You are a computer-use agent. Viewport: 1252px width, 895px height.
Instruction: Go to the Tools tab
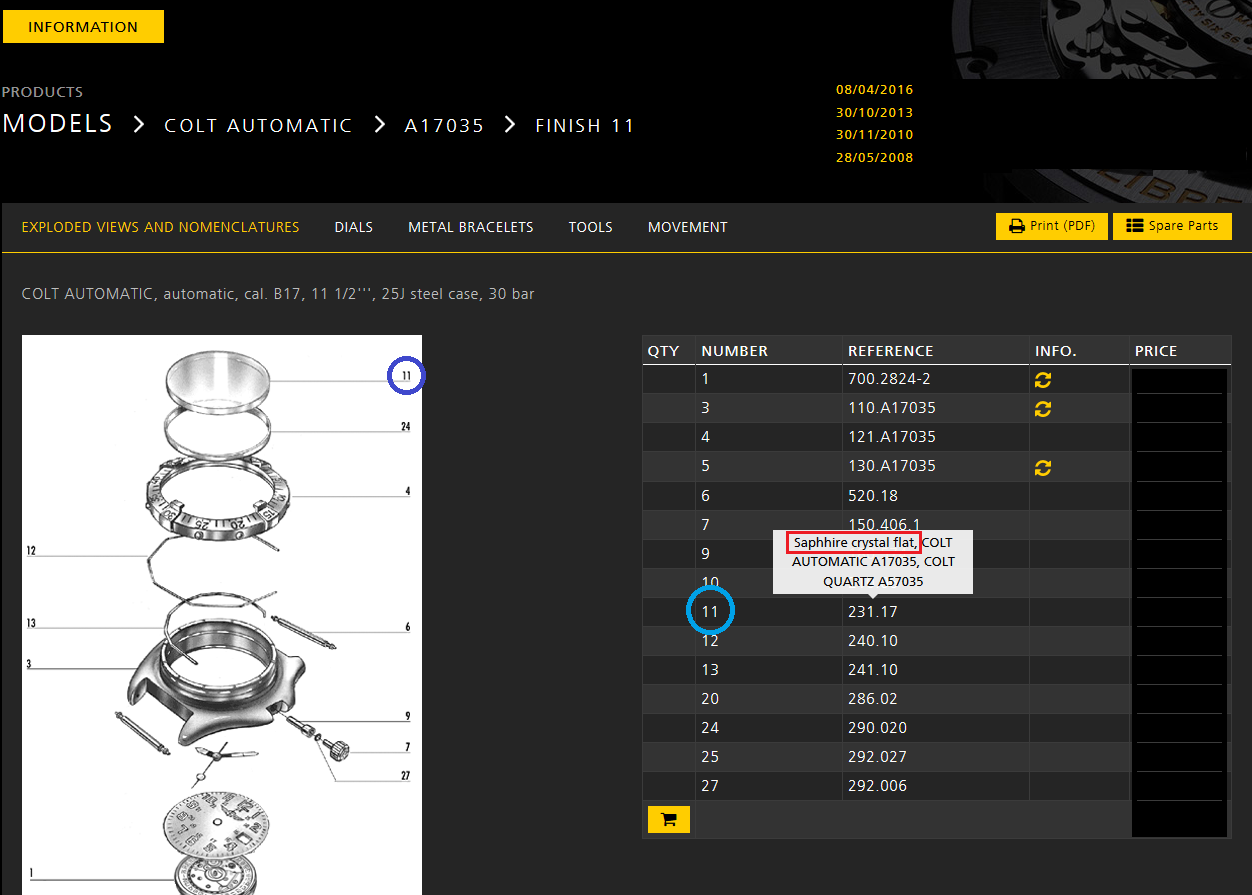click(x=590, y=227)
